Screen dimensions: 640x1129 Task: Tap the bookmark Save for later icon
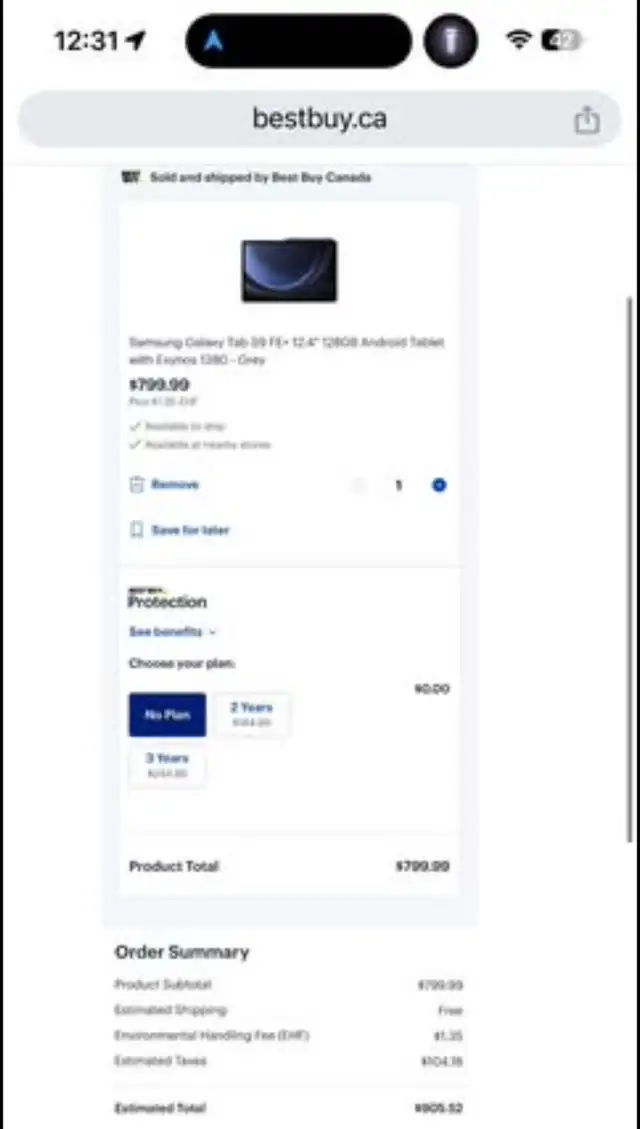pyautogui.click(x=137, y=530)
